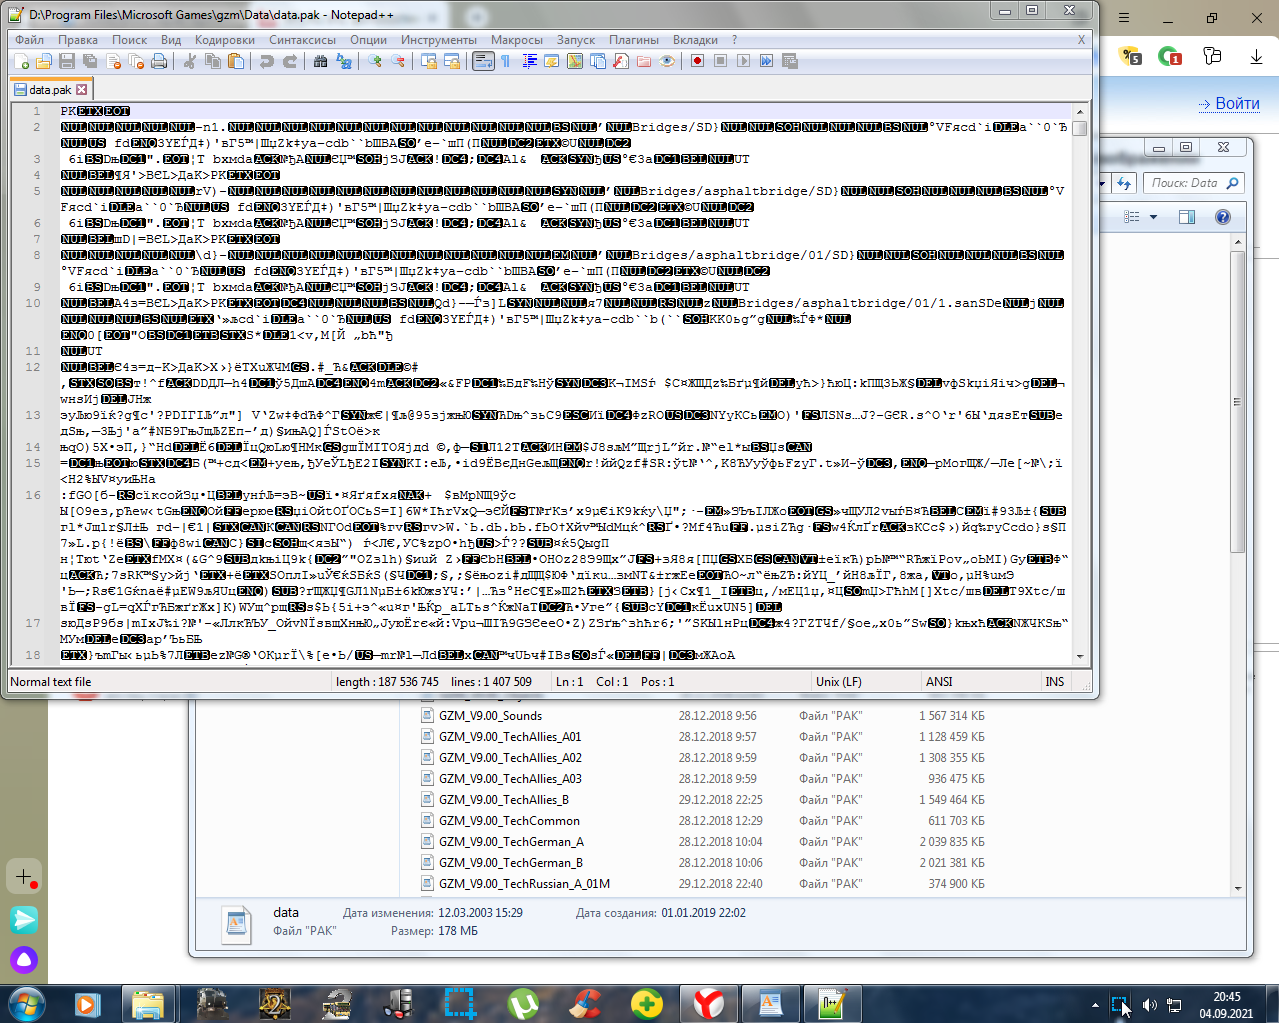
Task: Toggle the Explorer preview pane button
Action: (x=1187, y=217)
